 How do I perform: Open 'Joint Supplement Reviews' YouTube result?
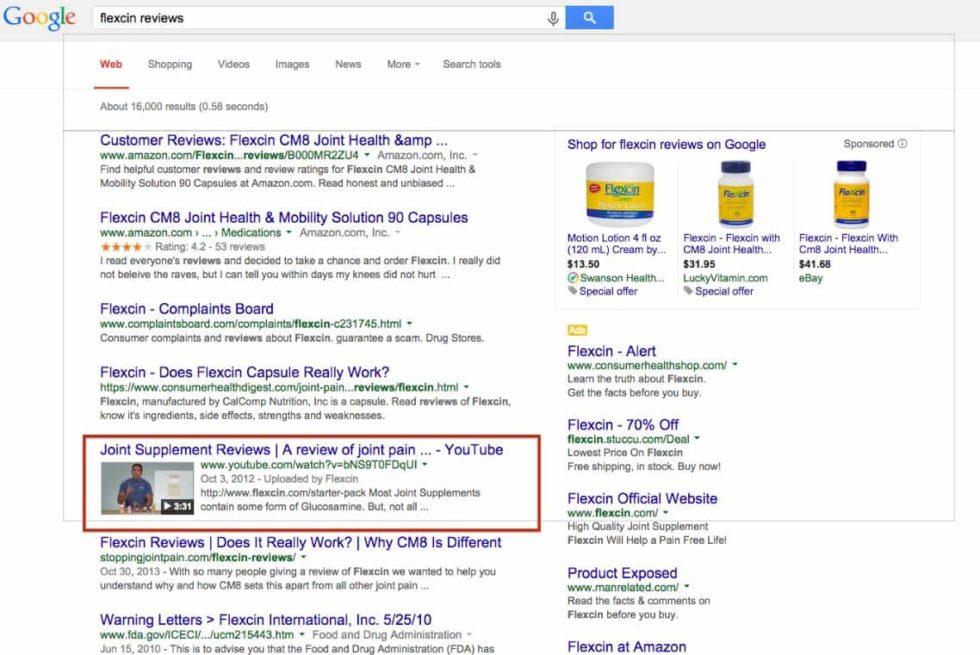click(301, 450)
